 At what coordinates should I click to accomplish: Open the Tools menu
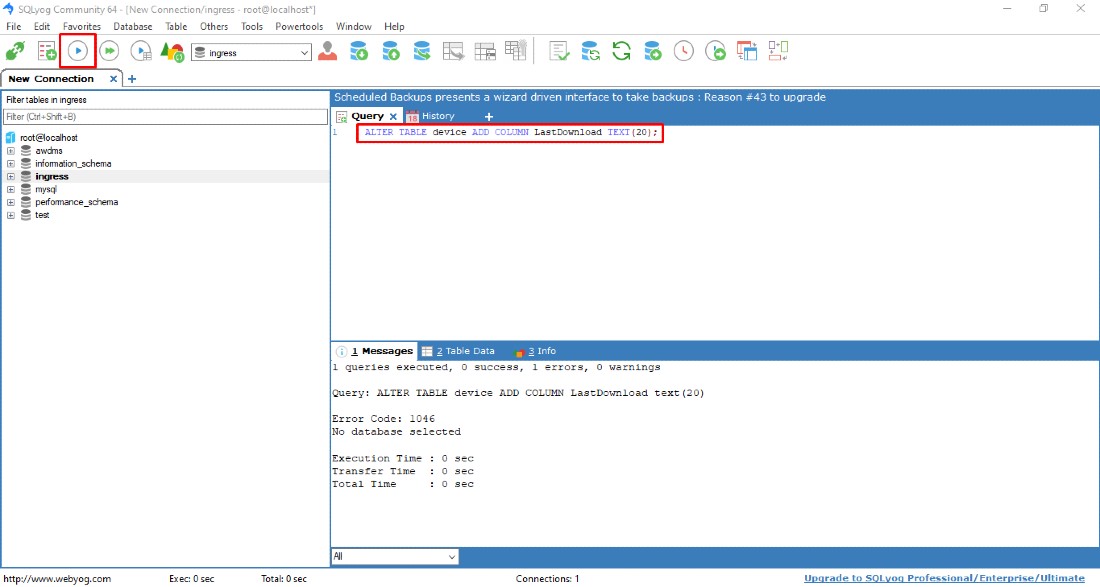click(x=252, y=27)
